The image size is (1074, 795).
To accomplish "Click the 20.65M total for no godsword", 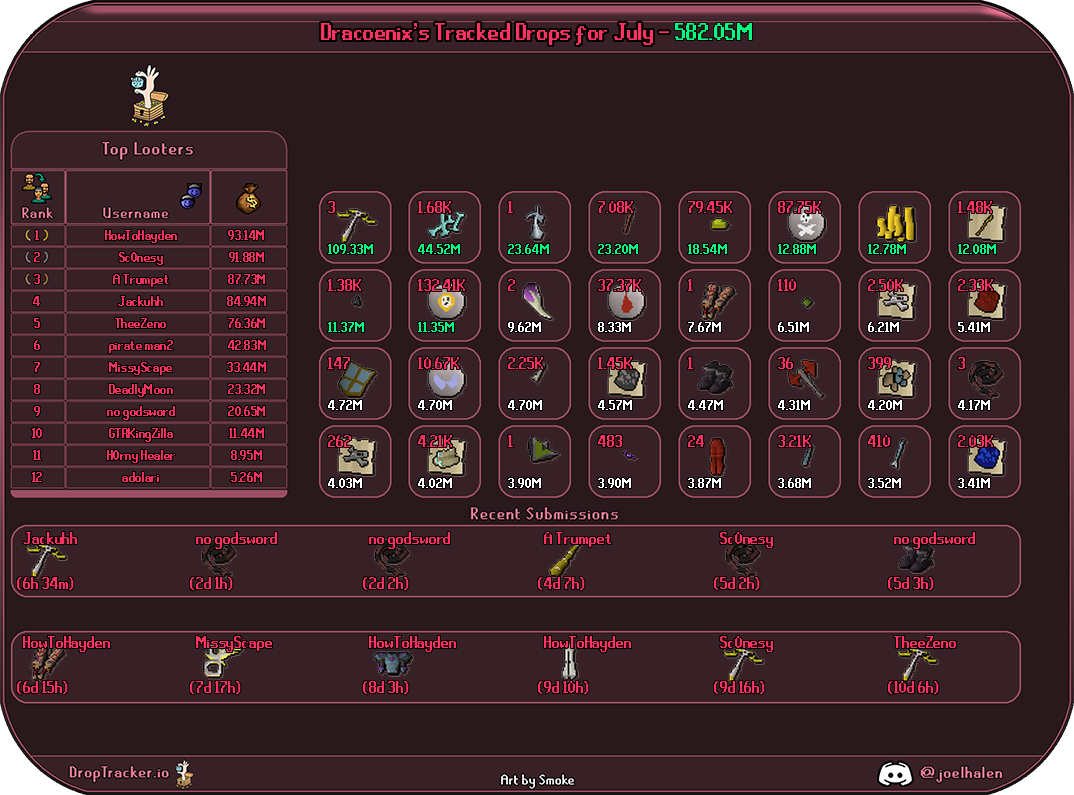I will pos(247,412).
